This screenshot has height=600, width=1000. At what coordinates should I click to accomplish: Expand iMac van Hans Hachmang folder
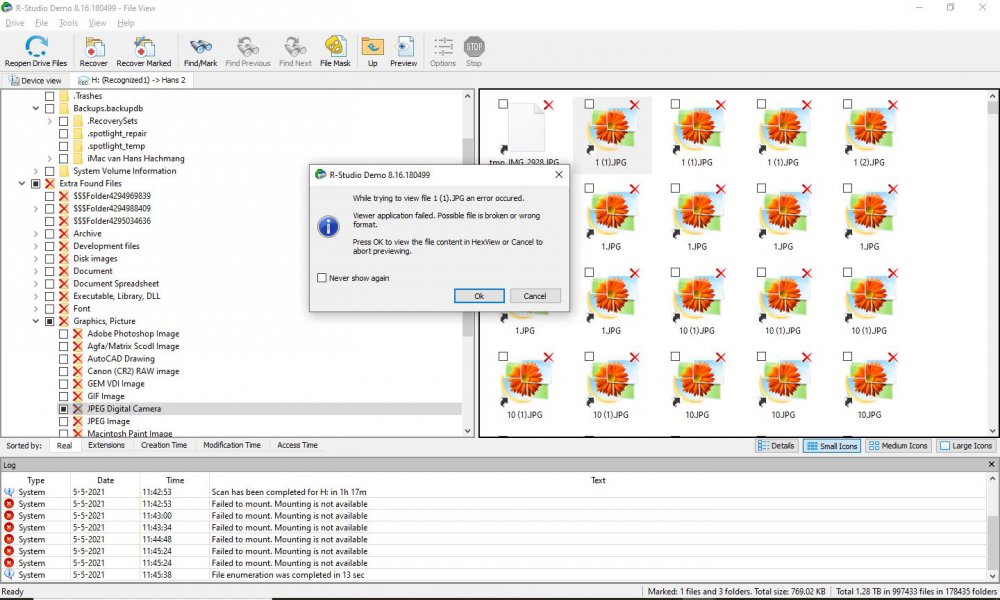point(50,159)
